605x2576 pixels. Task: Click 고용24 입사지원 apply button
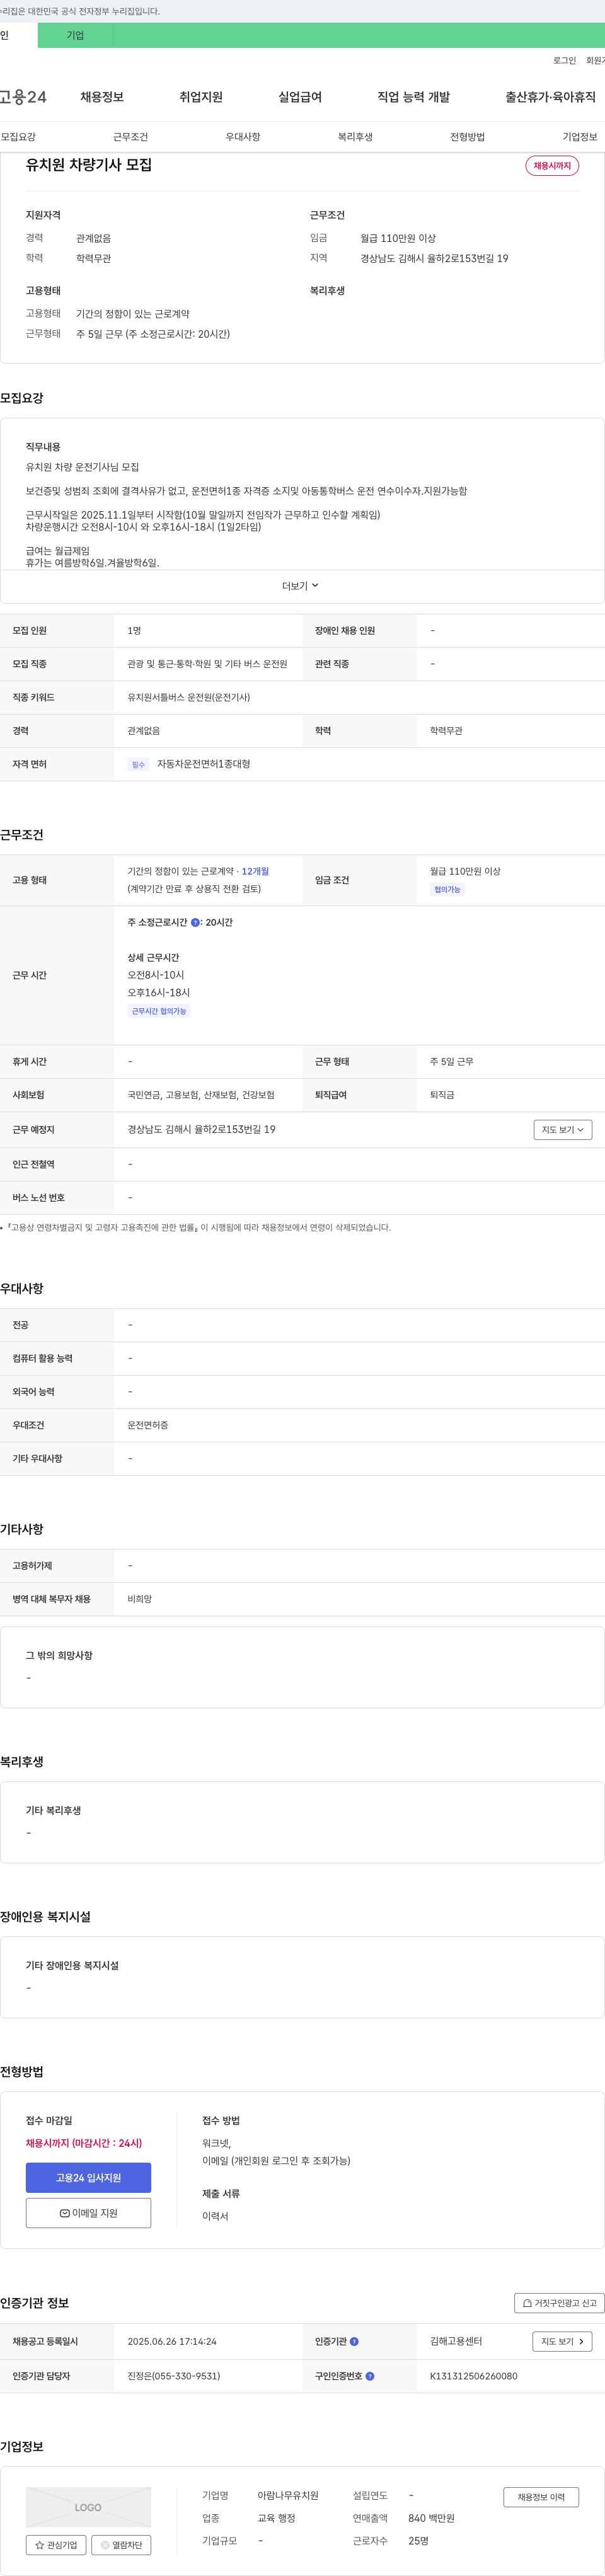click(x=88, y=2178)
